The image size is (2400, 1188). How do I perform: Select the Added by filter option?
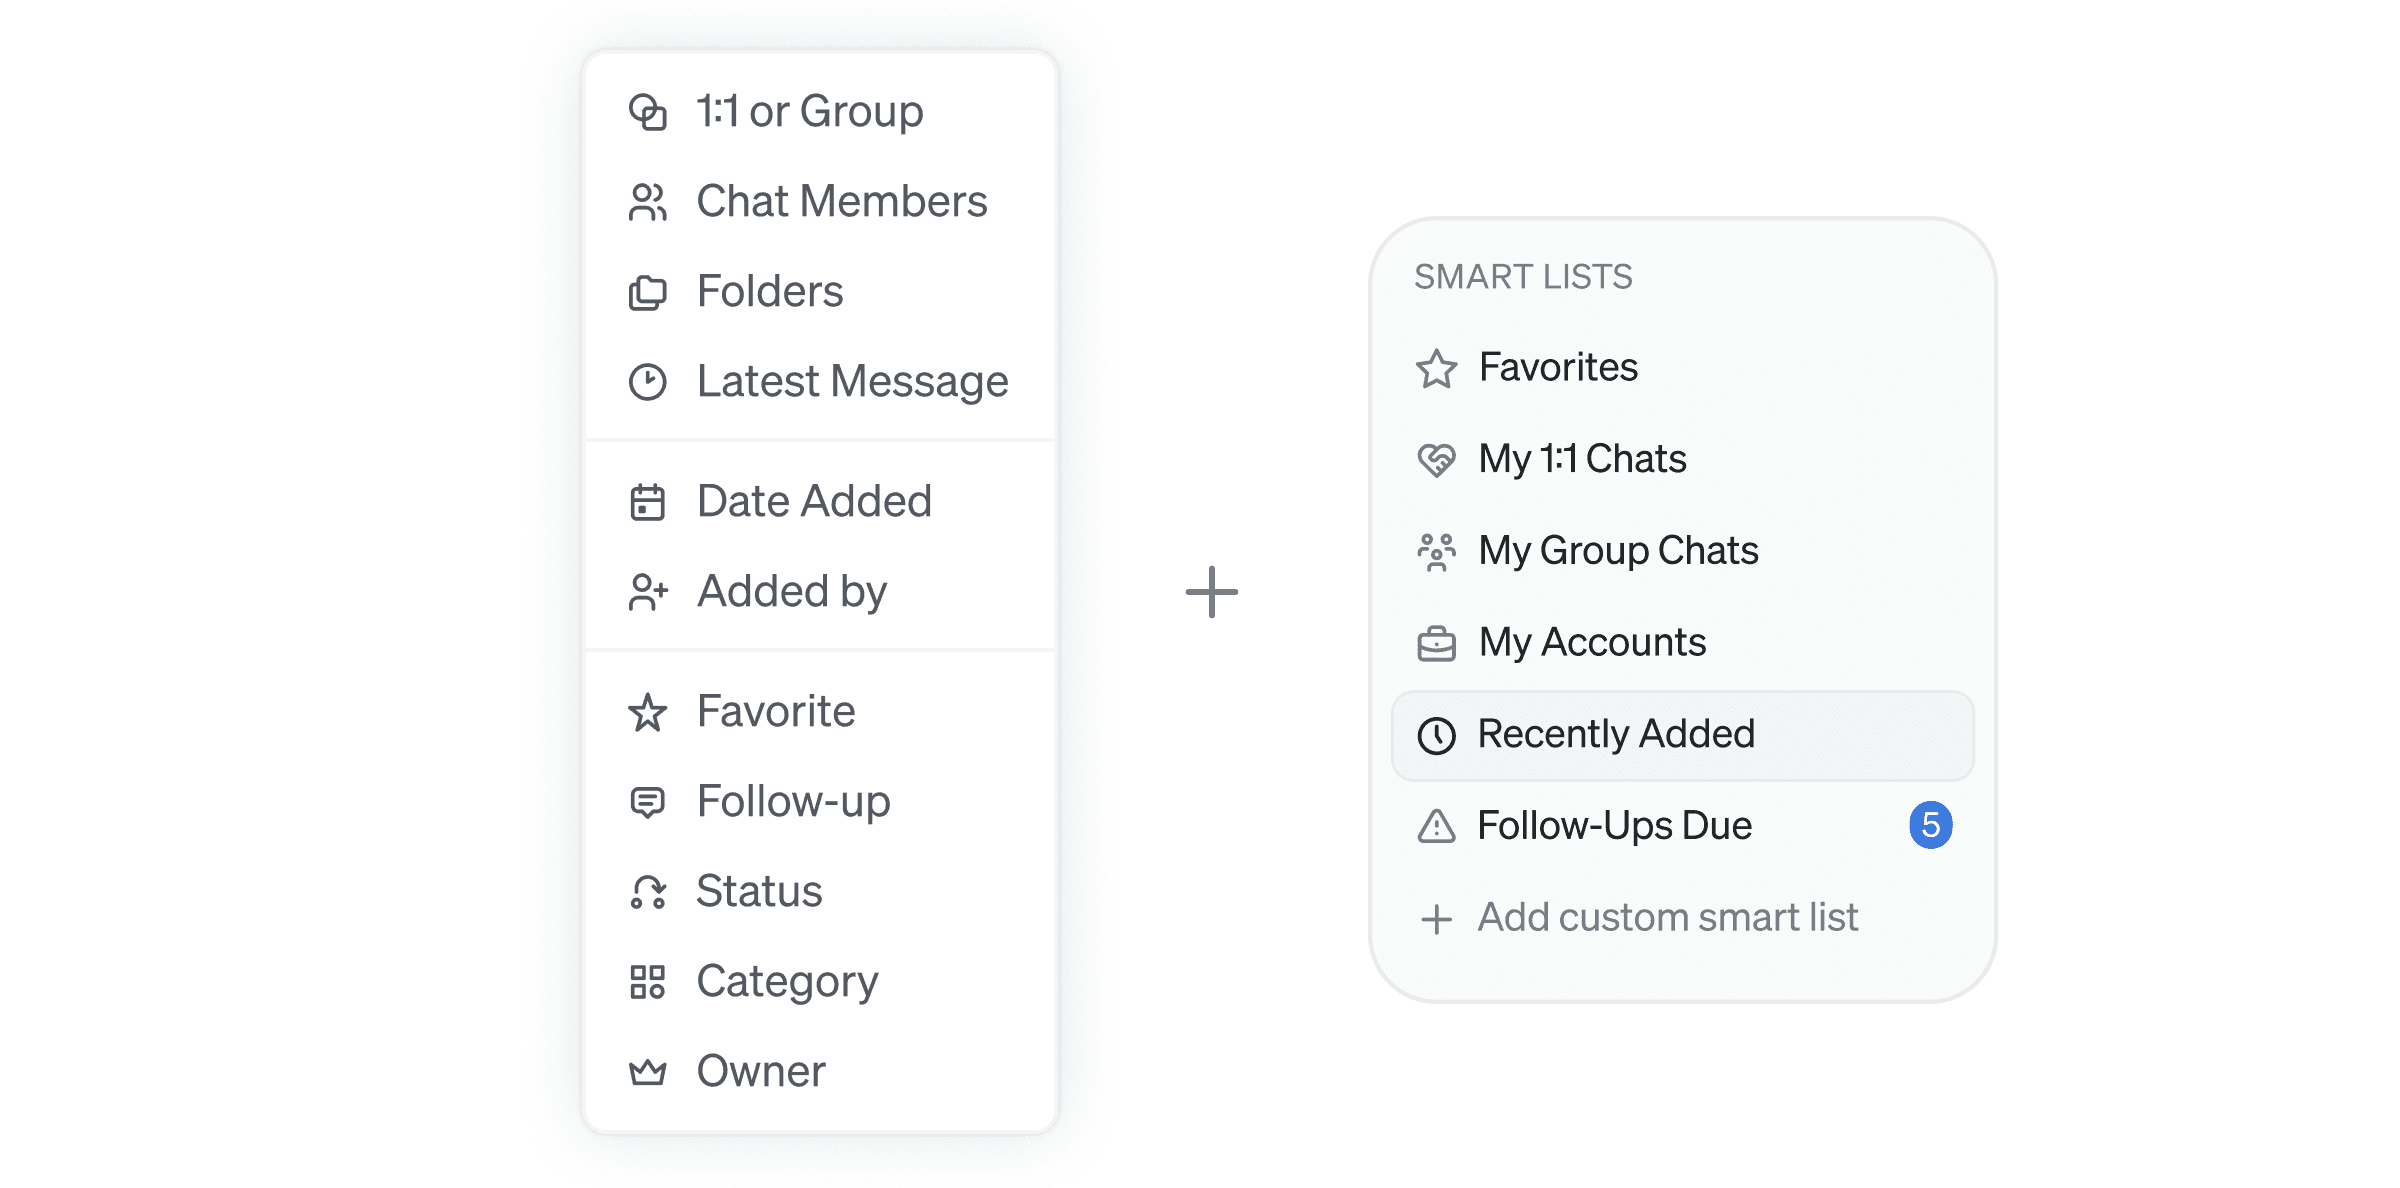pyautogui.click(x=791, y=592)
